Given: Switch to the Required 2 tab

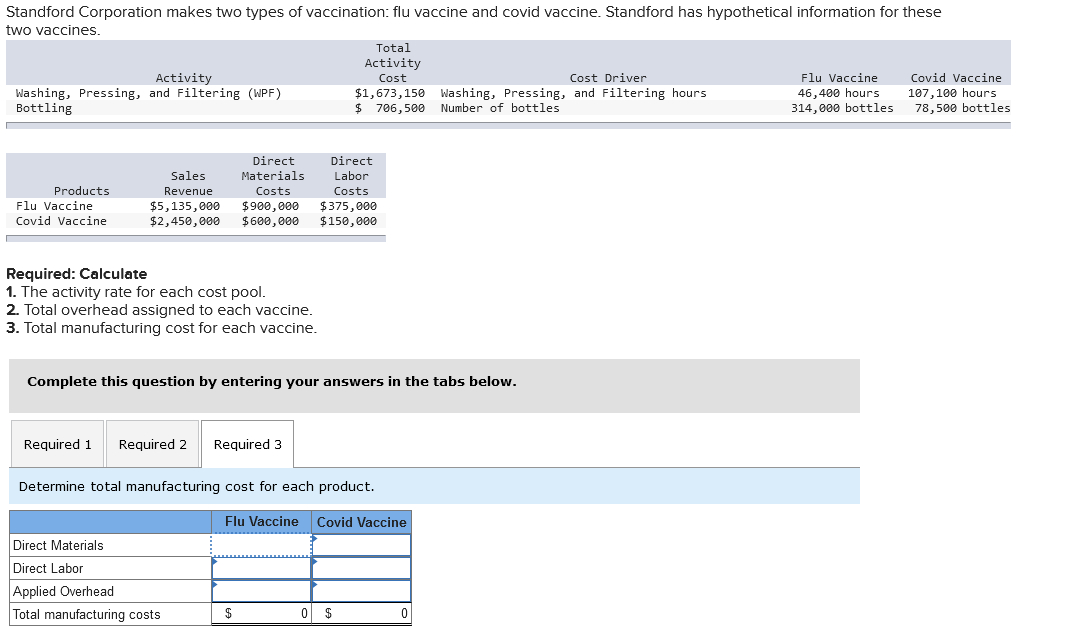Looking at the screenshot, I should [x=152, y=443].
